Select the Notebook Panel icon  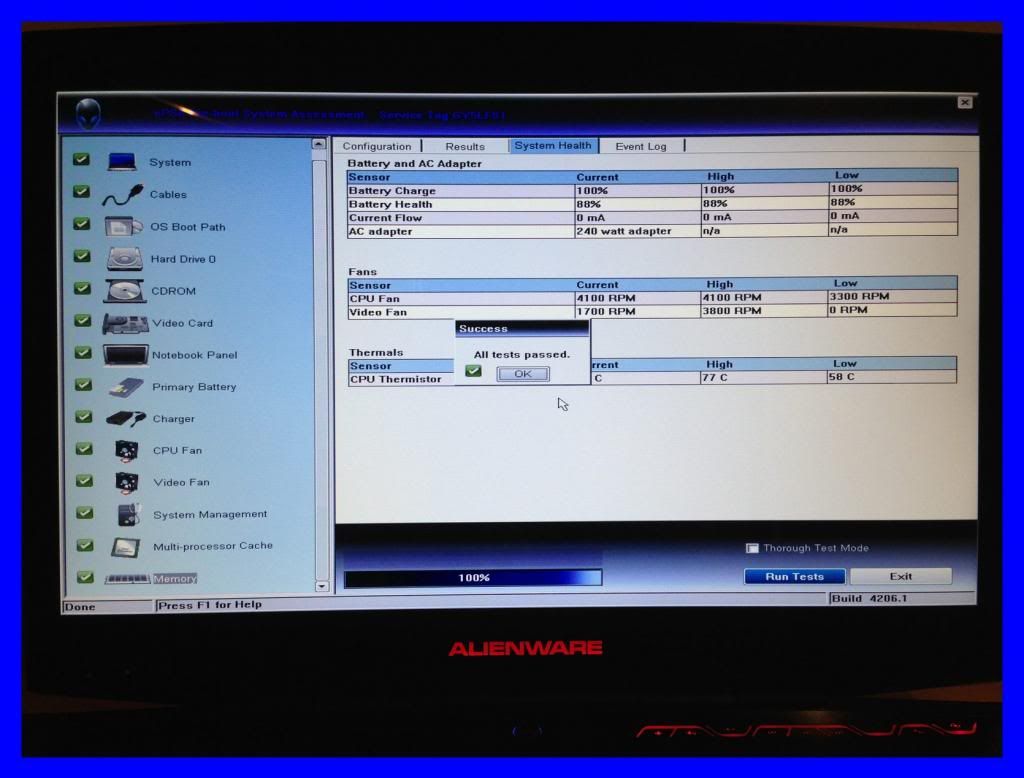(x=126, y=355)
